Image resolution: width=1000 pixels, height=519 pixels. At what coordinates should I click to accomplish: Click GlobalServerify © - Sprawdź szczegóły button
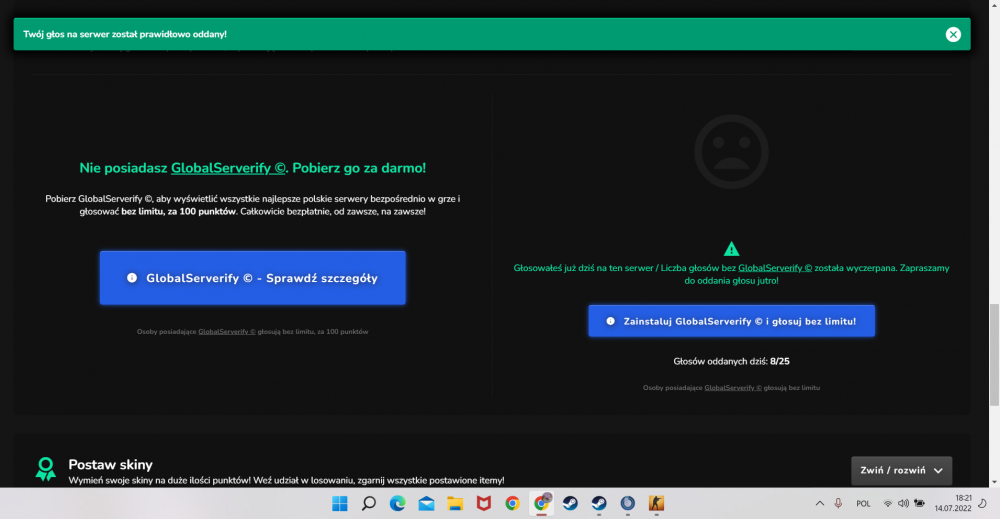click(253, 278)
